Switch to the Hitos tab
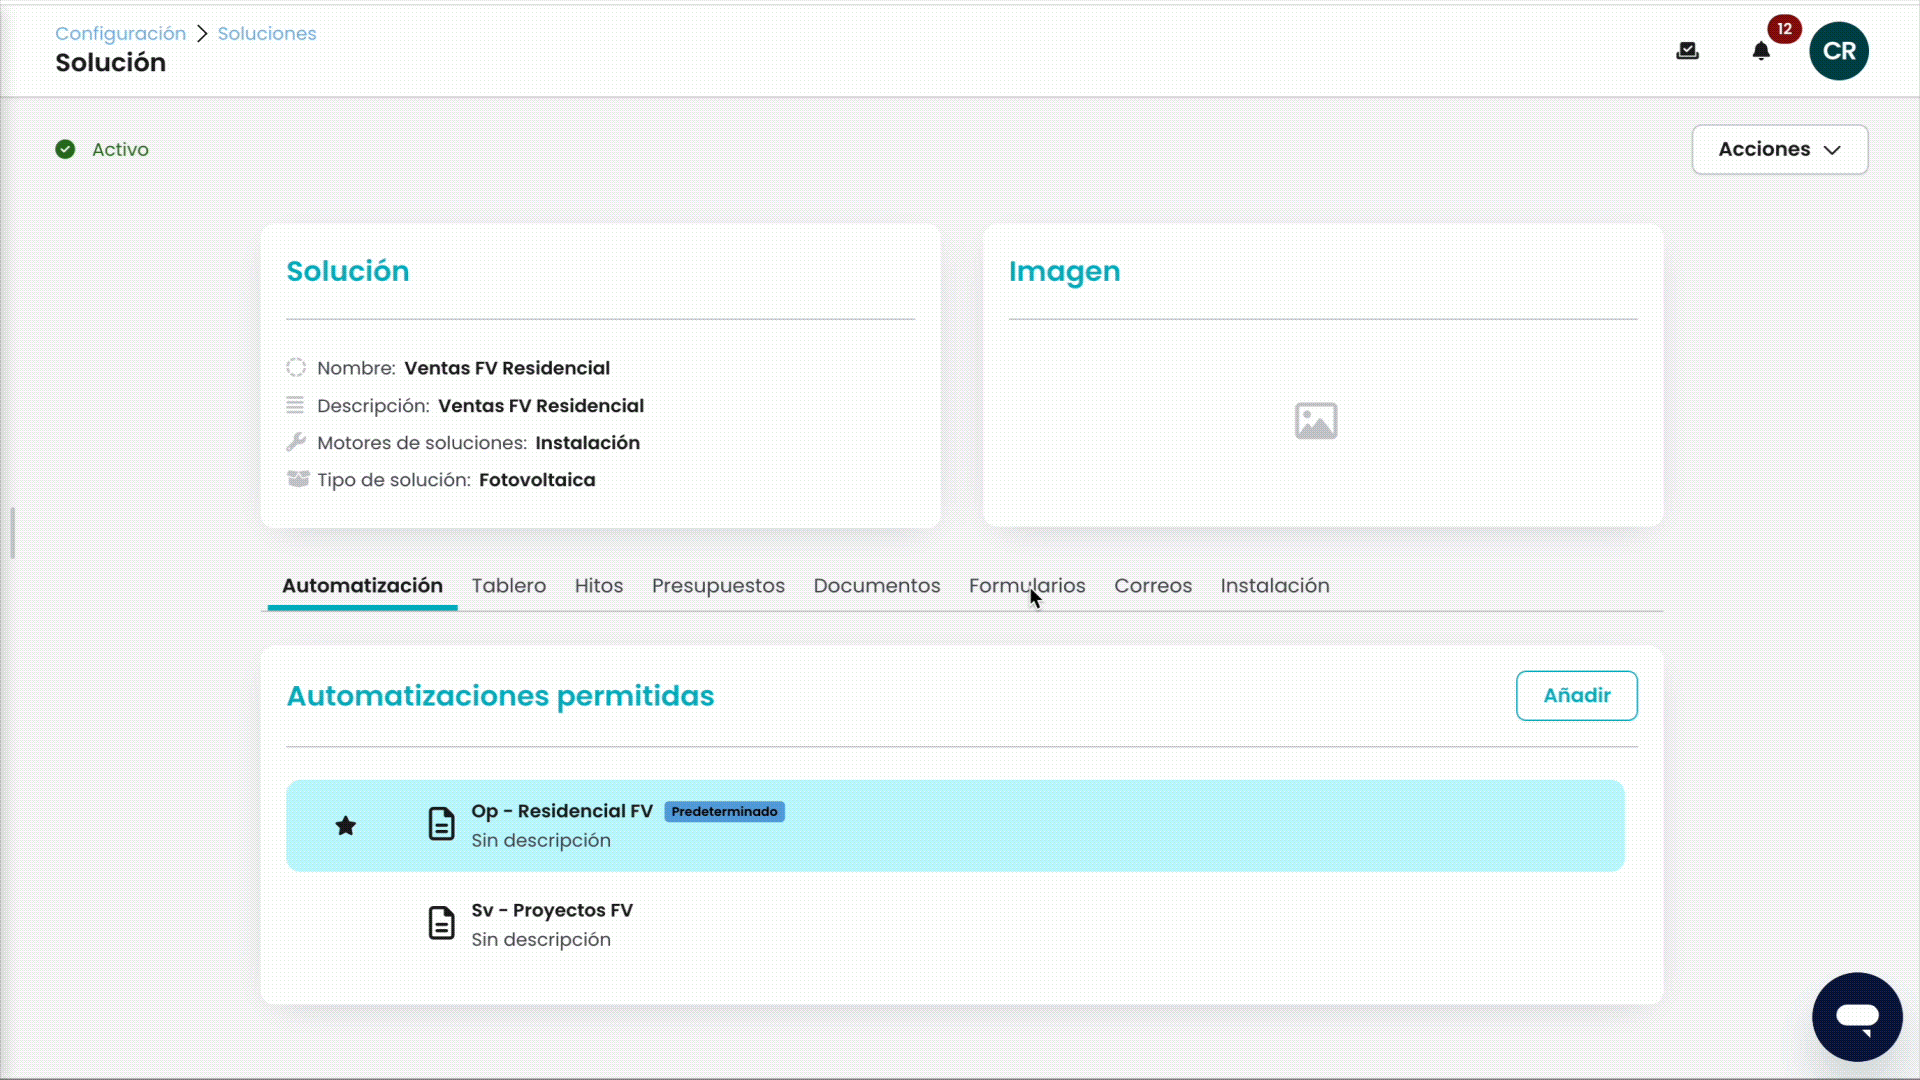Image resolution: width=1920 pixels, height=1080 pixels. (x=599, y=586)
